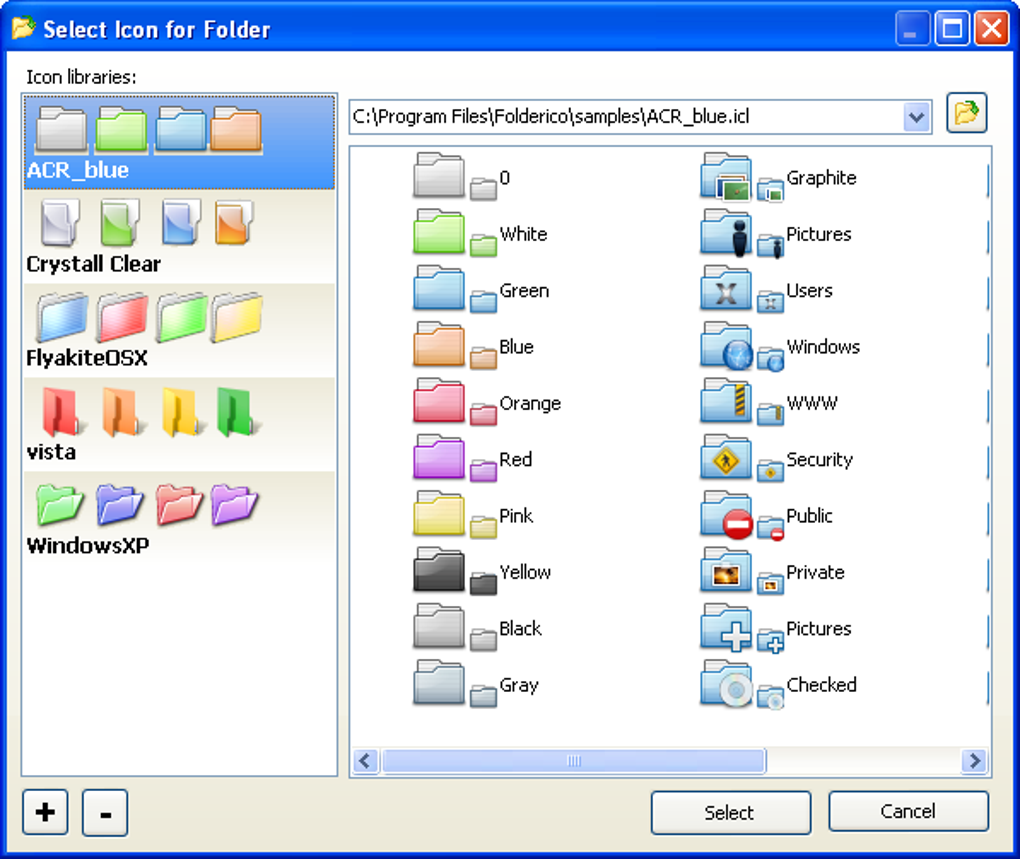This screenshot has width=1020, height=859.
Task: Open the browse icon library folder button
Action: tap(966, 113)
